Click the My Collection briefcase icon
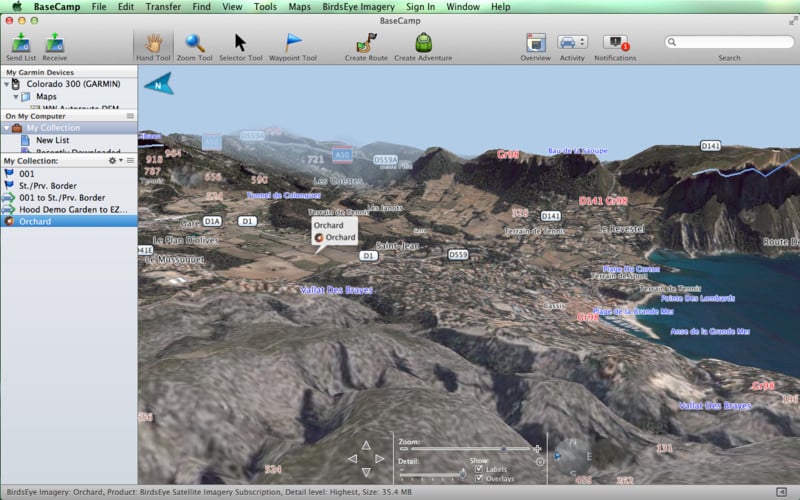The width and height of the screenshot is (800, 500). coord(17,128)
